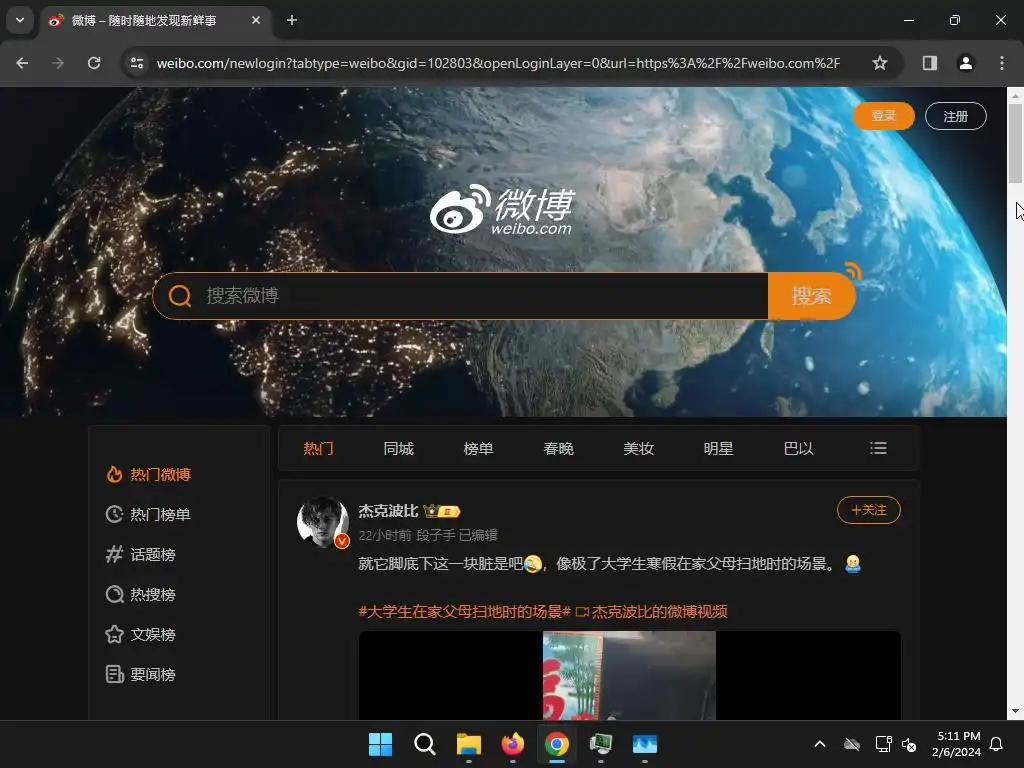
Task: Click the search magnifier icon inside search box
Action: pyautogui.click(x=180, y=296)
